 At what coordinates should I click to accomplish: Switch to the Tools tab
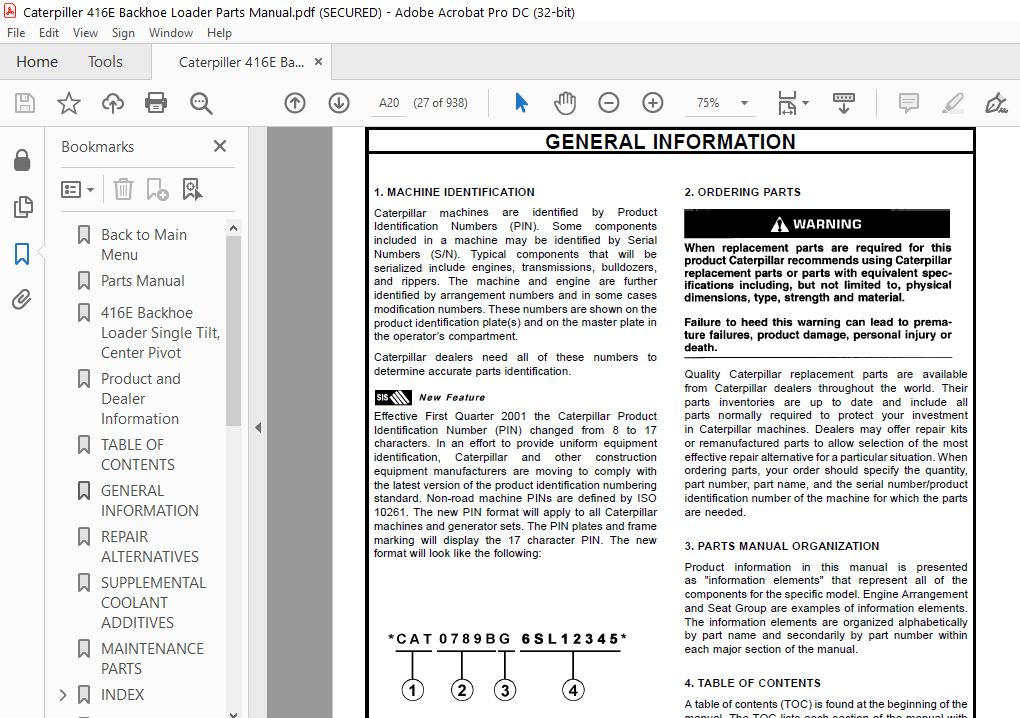coord(105,62)
